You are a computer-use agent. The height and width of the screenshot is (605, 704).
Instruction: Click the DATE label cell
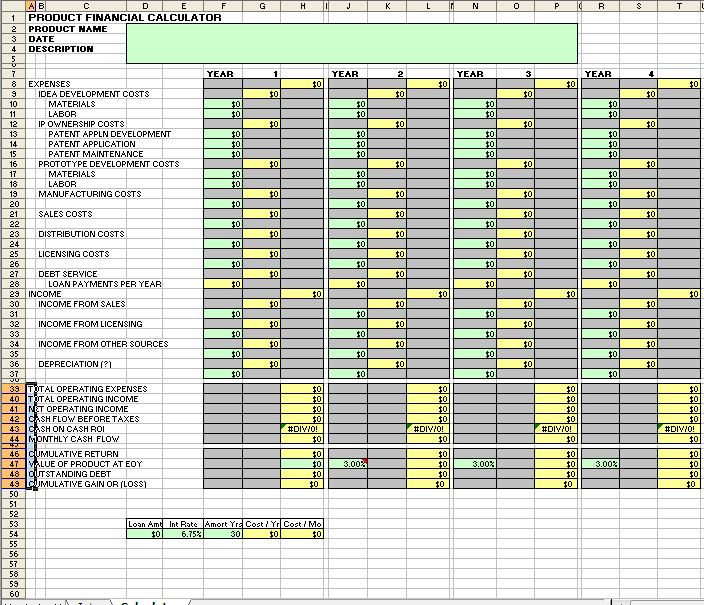41,39
